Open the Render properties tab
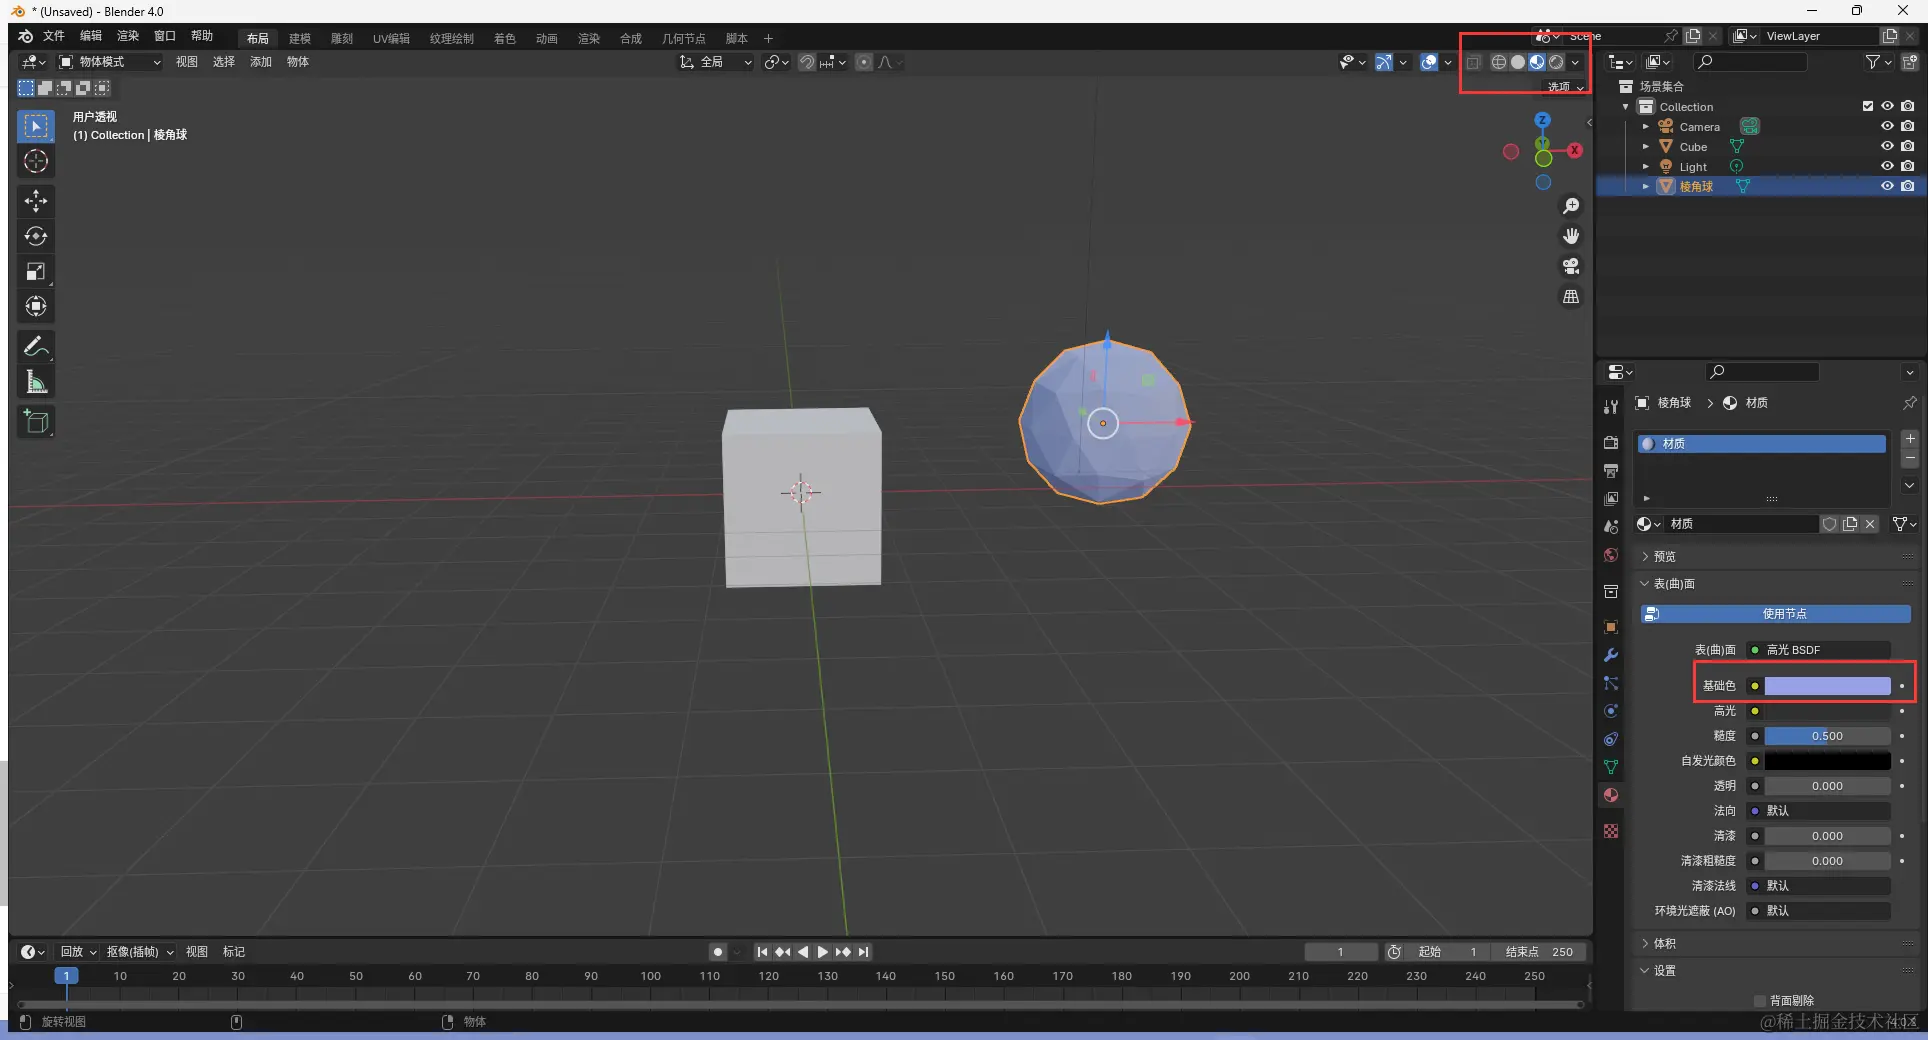The width and height of the screenshot is (1928, 1040). [x=1611, y=443]
